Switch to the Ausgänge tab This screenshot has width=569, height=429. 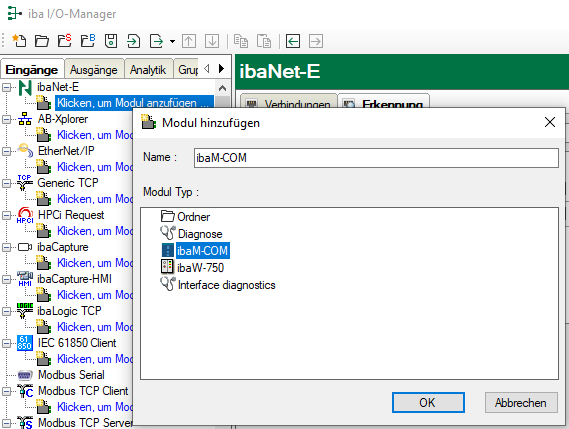94,69
